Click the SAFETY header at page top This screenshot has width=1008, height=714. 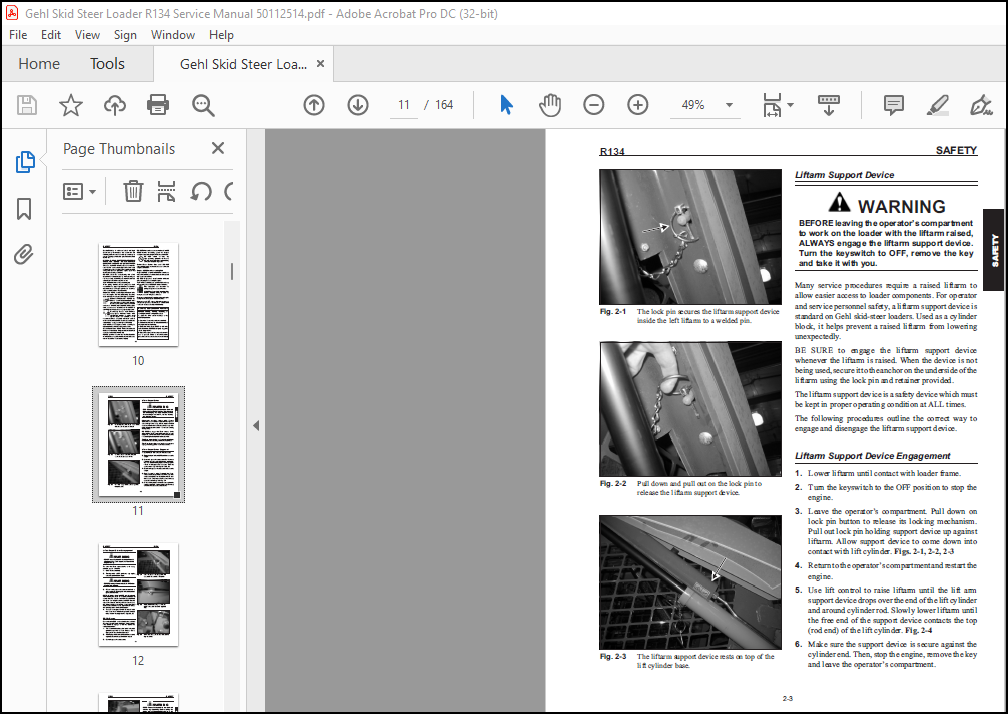[x=956, y=150]
